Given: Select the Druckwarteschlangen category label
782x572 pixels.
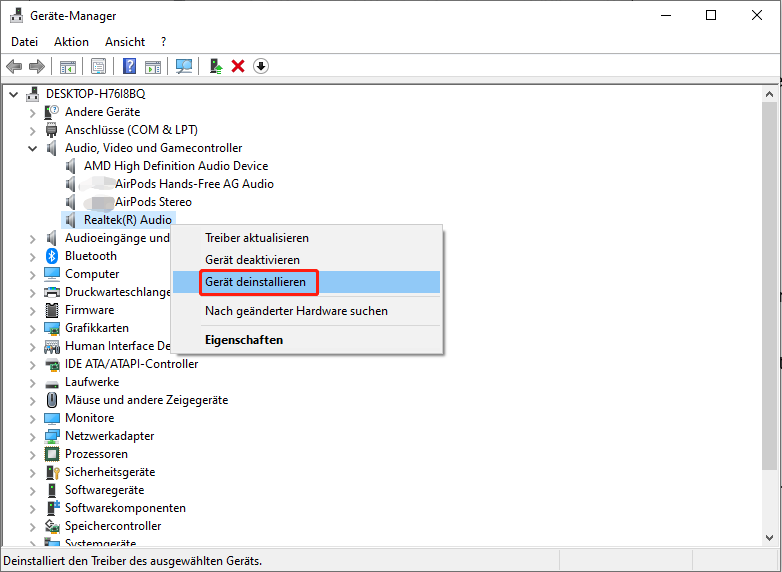Looking at the screenshot, I should tap(118, 292).
